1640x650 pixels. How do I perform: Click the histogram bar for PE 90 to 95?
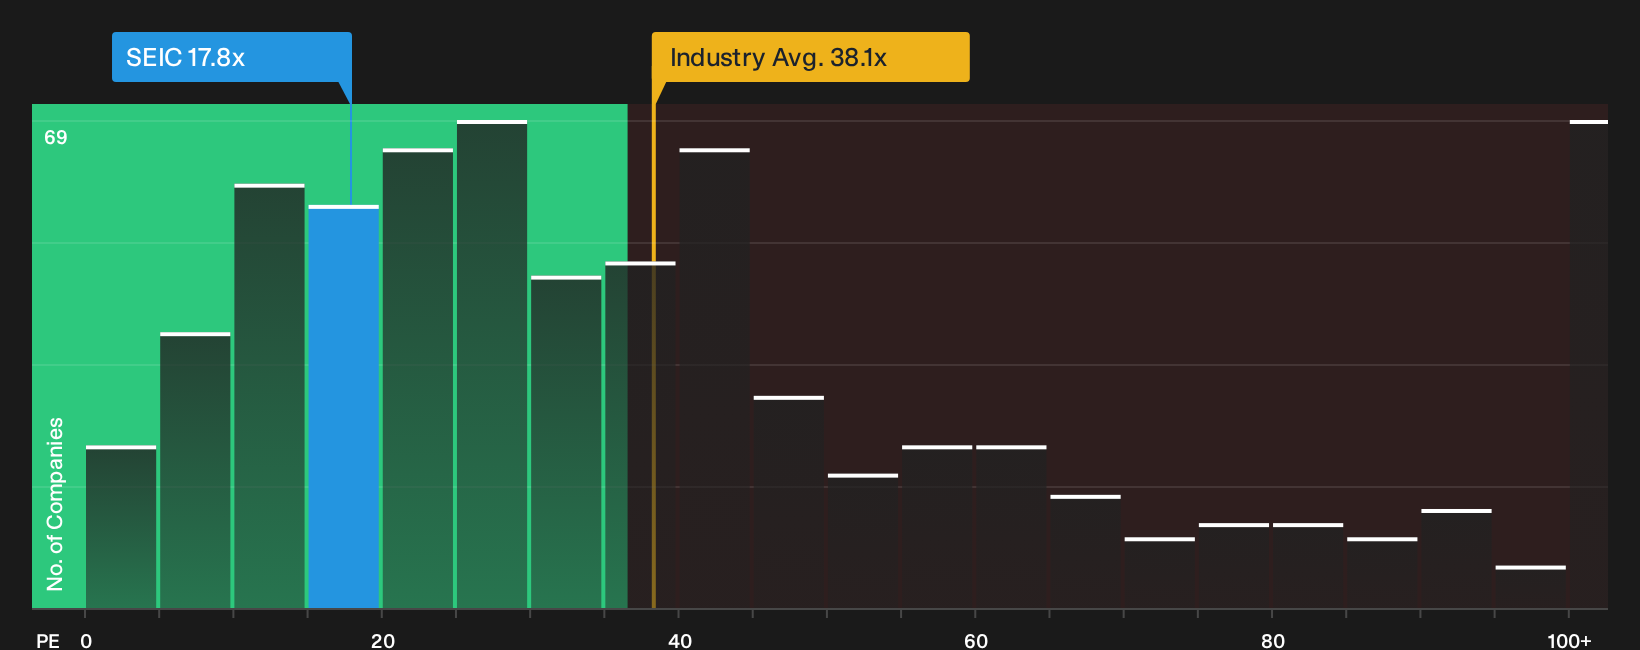click(1456, 559)
